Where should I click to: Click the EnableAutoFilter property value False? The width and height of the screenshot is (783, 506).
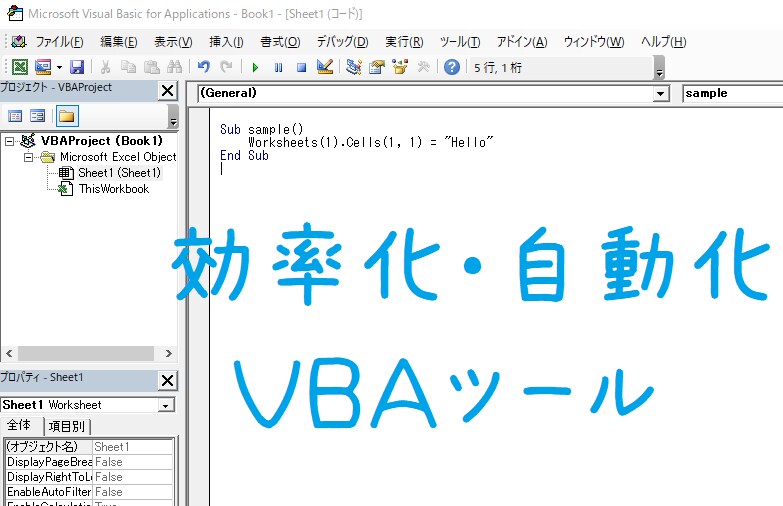point(133,492)
